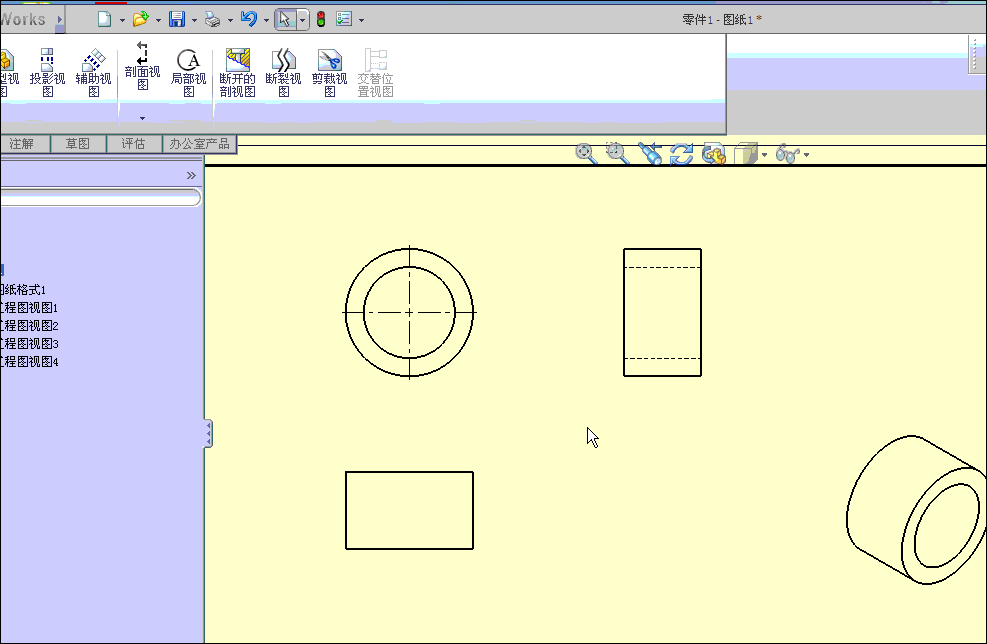Expand the Select tool dropdown arrow
The width and height of the screenshot is (987, 644).
pyautogui.click(x=303, y=20)
